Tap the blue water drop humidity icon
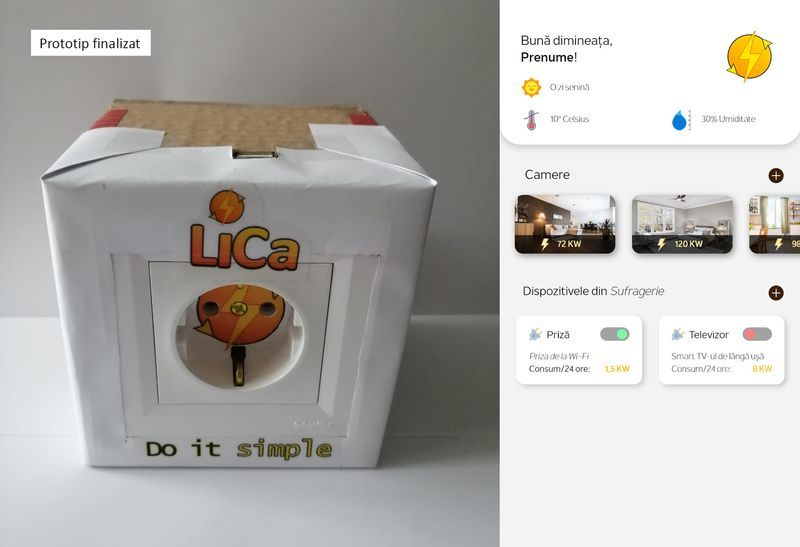This screenshot has height=547, width=800. click(x=681, y=120)
